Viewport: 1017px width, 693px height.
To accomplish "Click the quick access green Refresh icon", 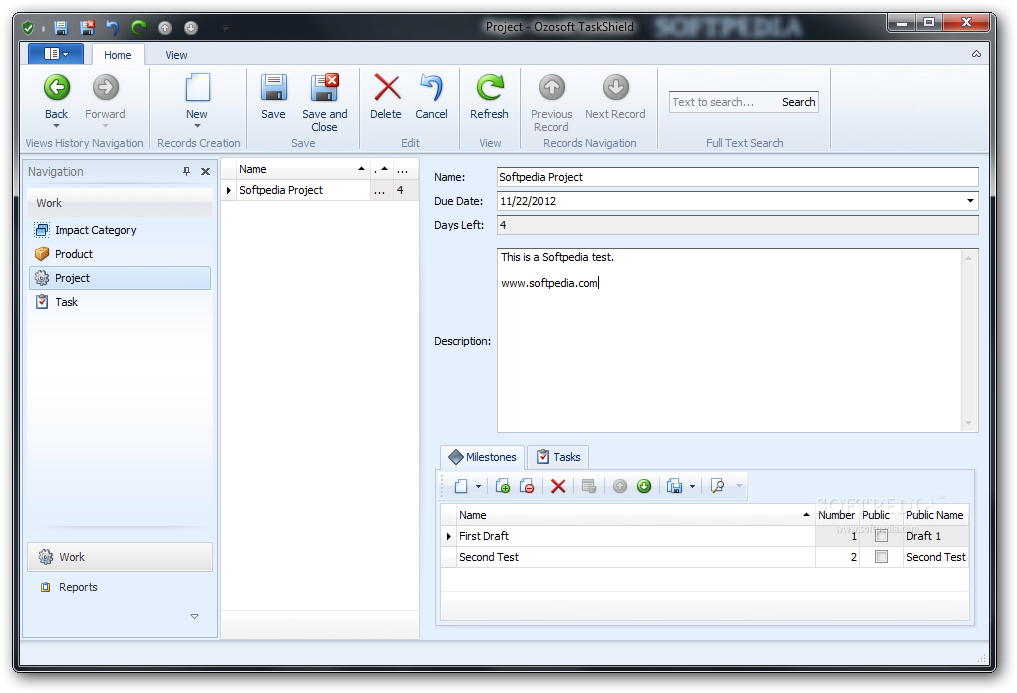I will 139,28.
